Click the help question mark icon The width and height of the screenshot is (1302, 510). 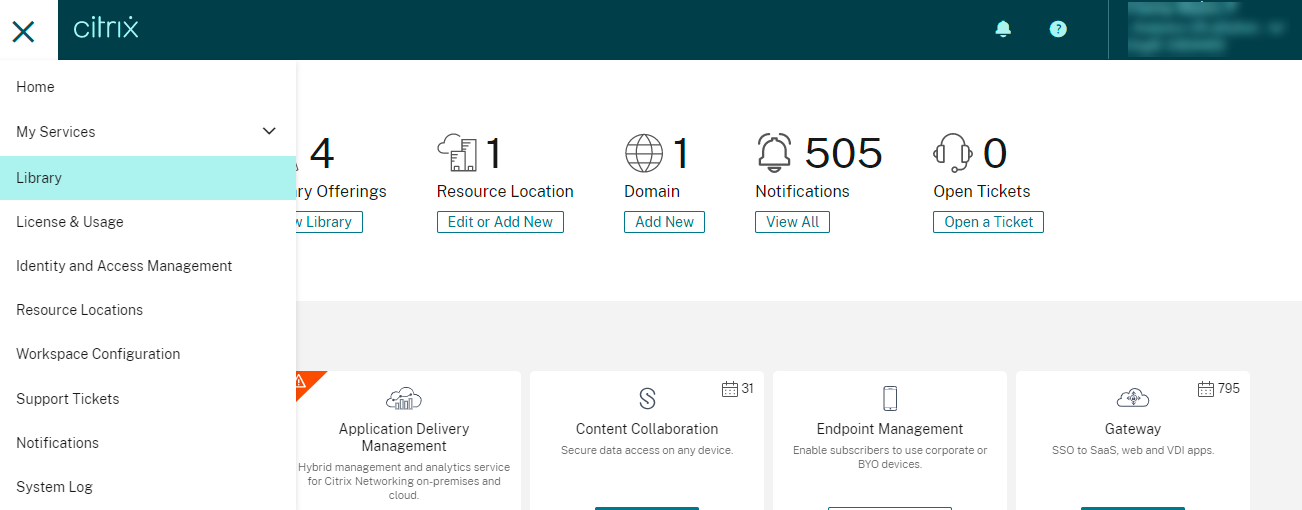coord(1058,29)
